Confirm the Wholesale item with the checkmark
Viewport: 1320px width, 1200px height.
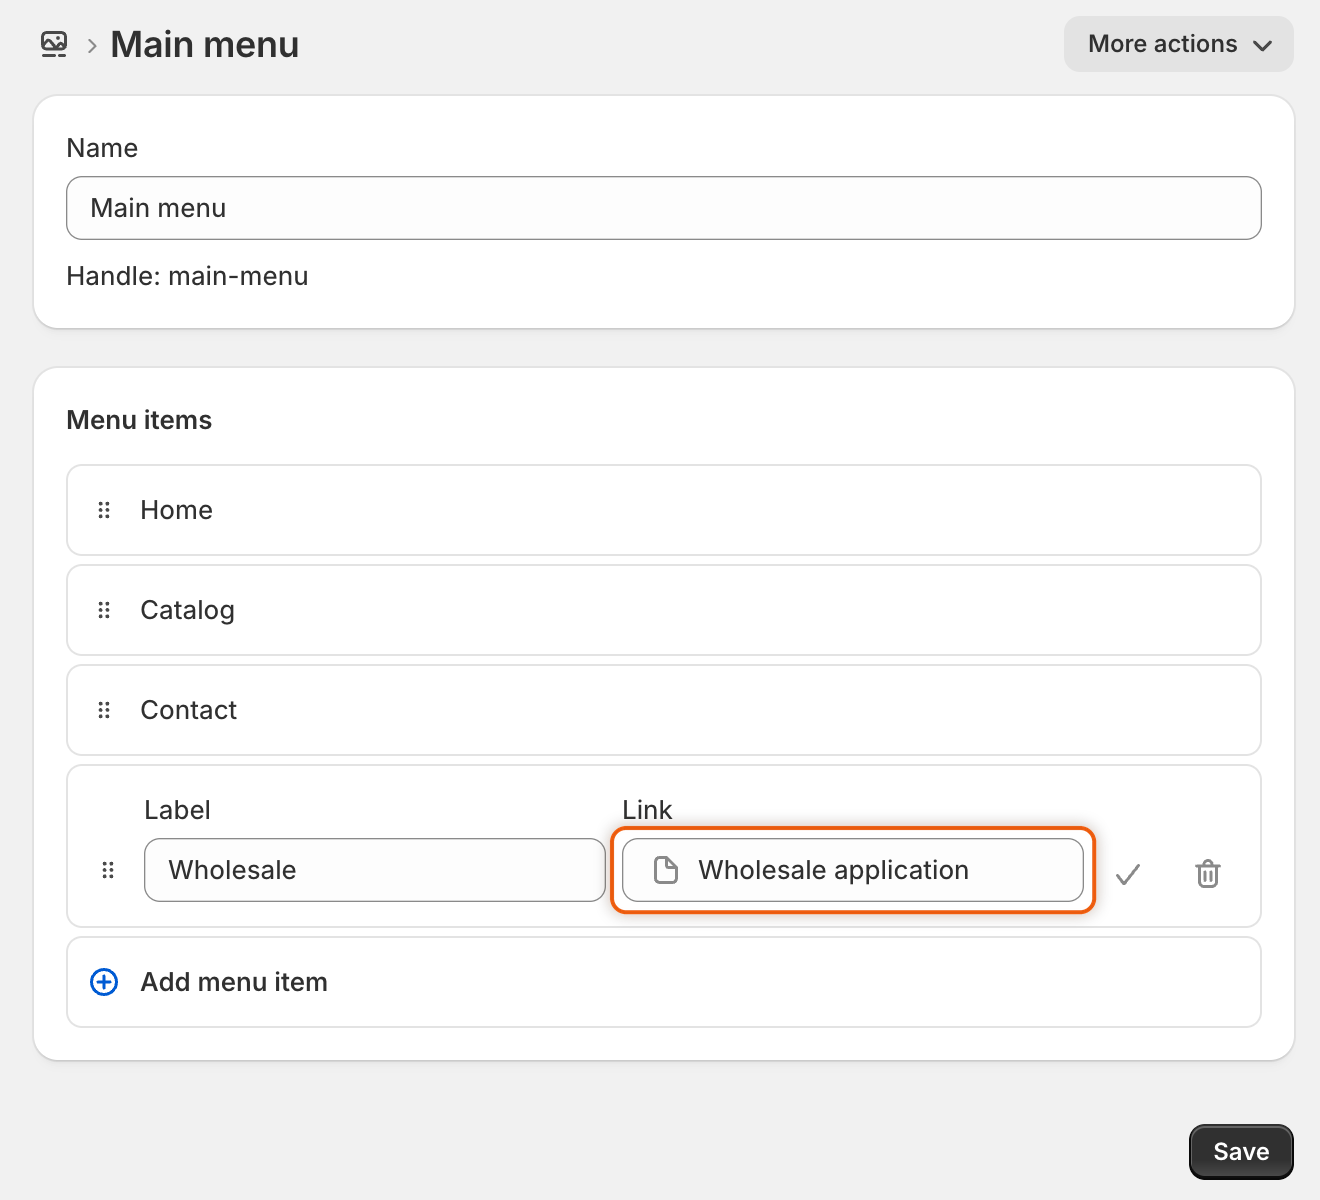tap(1128, 874)
